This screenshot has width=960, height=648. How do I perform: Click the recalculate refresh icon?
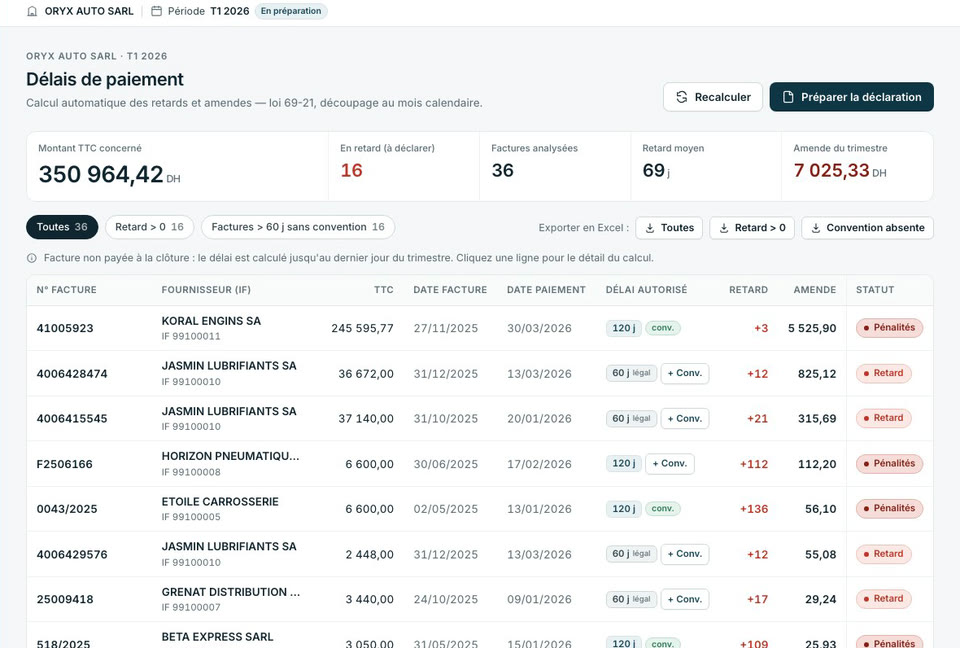(681, 97)
